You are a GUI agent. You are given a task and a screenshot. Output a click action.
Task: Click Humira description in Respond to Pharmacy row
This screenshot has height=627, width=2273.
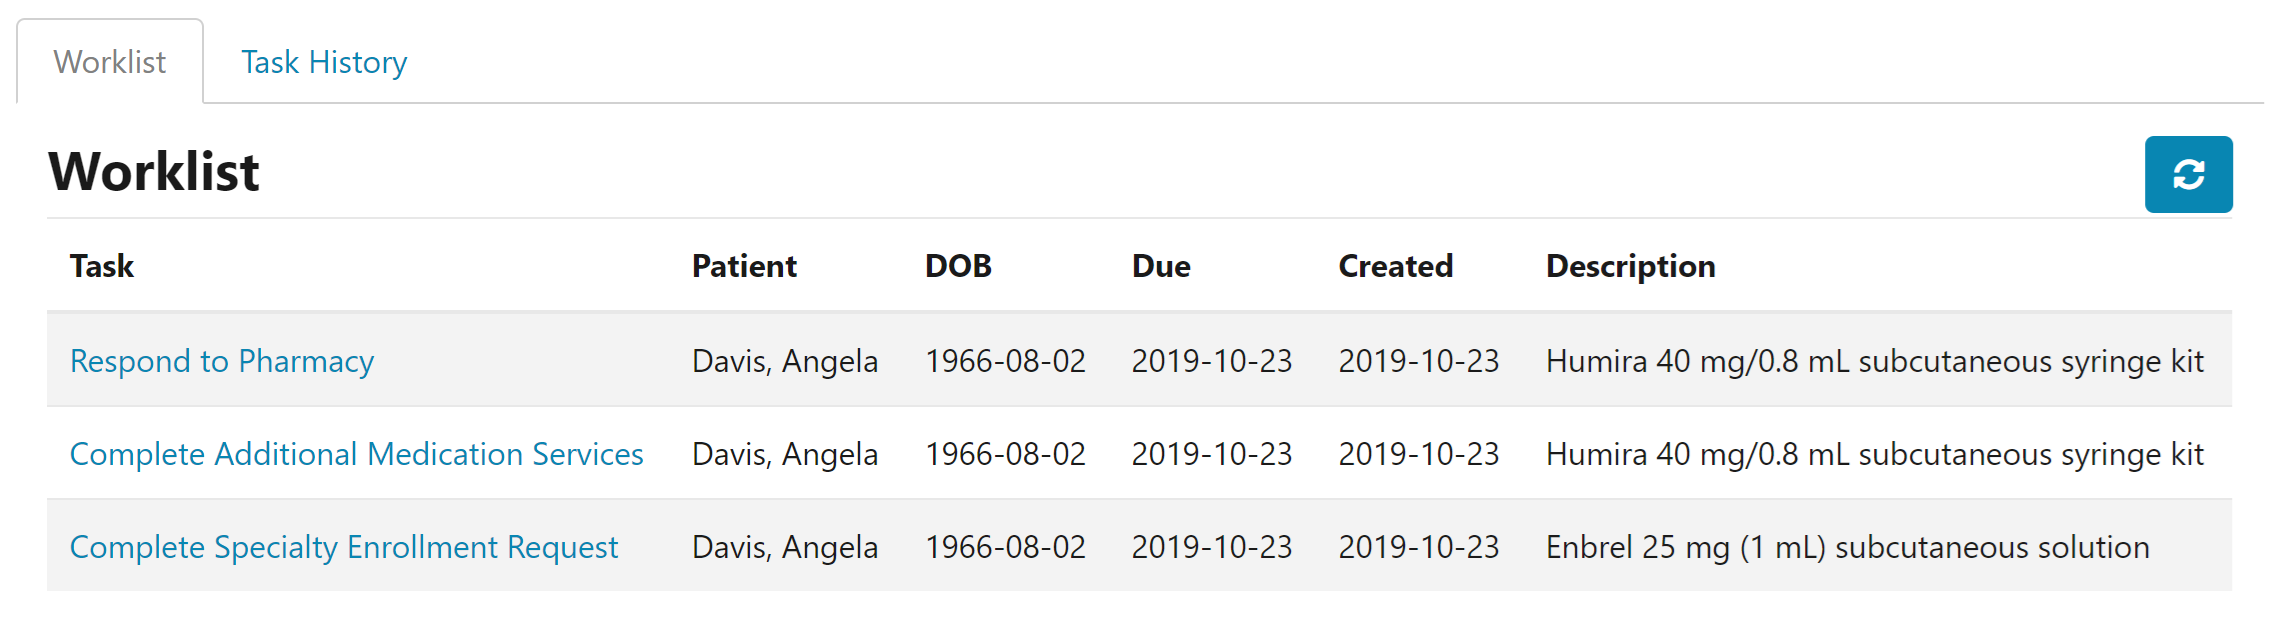click(x=1874, y=361)
